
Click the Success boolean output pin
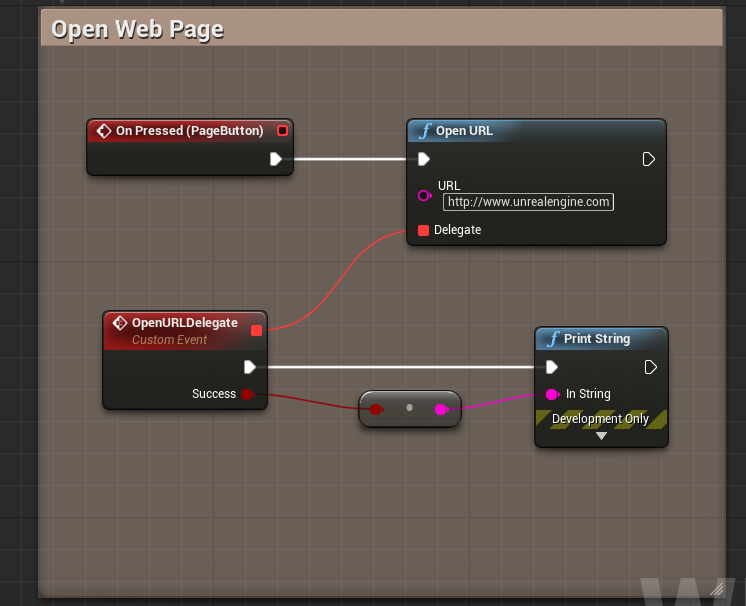click(247, 394)
